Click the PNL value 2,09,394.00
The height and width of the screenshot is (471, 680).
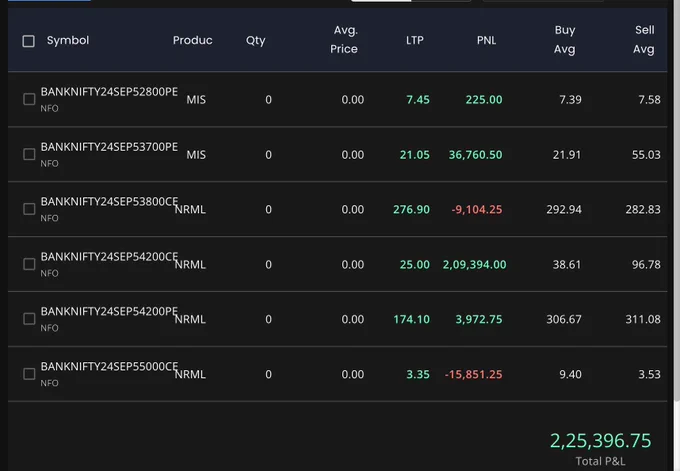(x=474, y=265)
